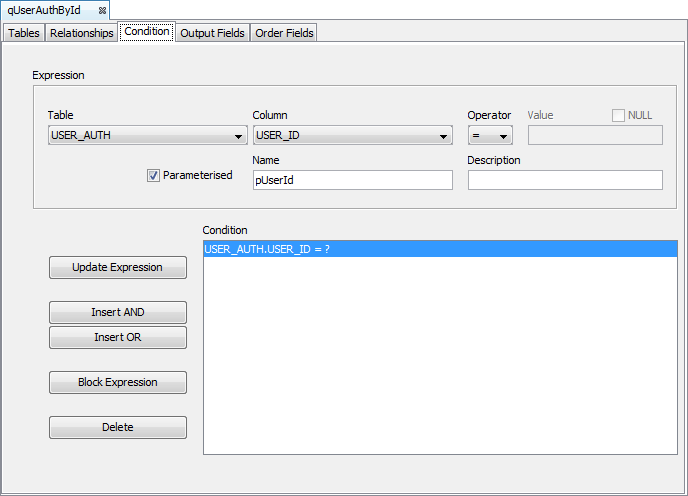Uncheck the Parameterised checkbox
Viewport: 688px width, 496px height.
click(x=154, y=175)
